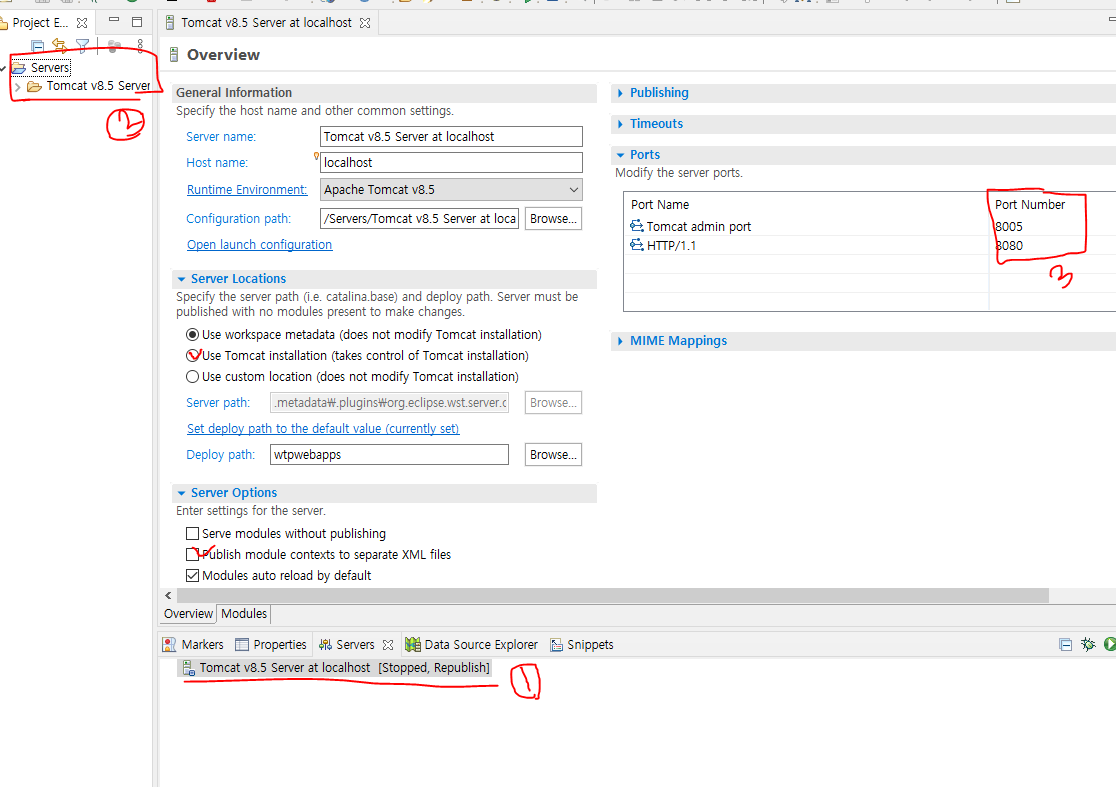Viewport: 1116px width, 787px height.
Task: Close the Servers view tab
Action: coord(388,645)
